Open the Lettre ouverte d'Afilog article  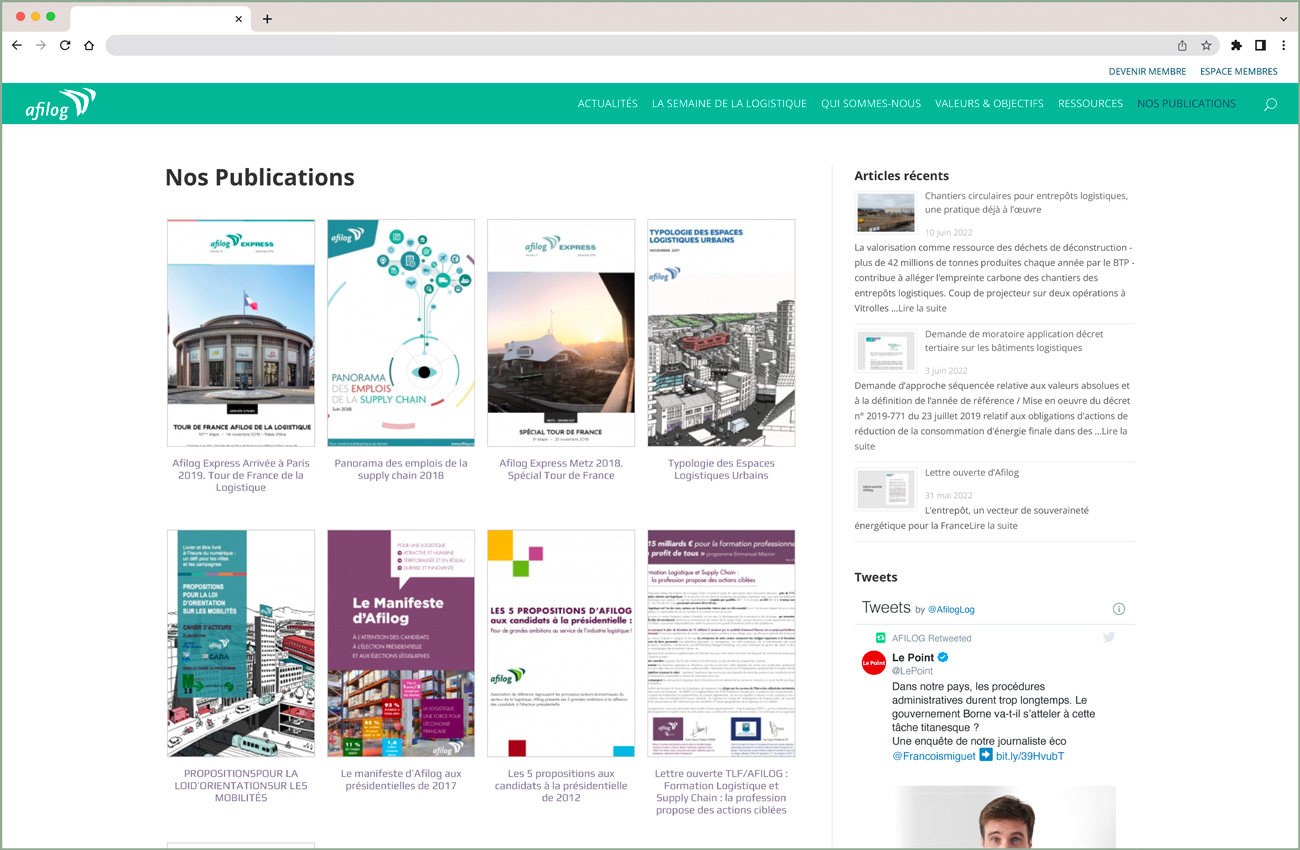tap(972, 472)
